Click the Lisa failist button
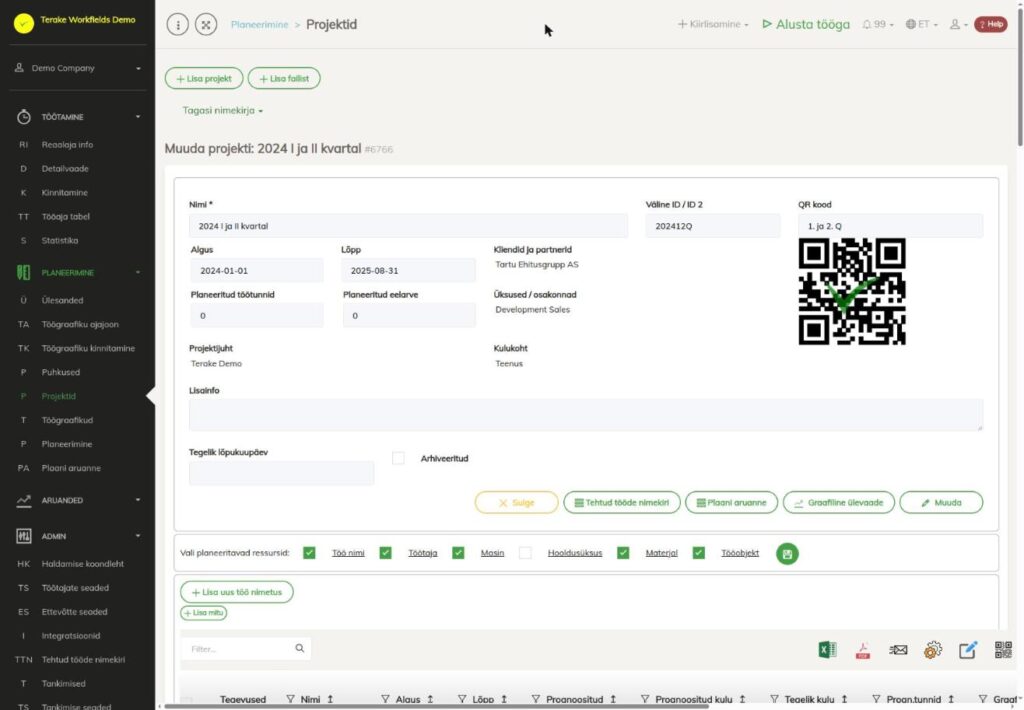The image size is (1024, 710). click(284, 78)
